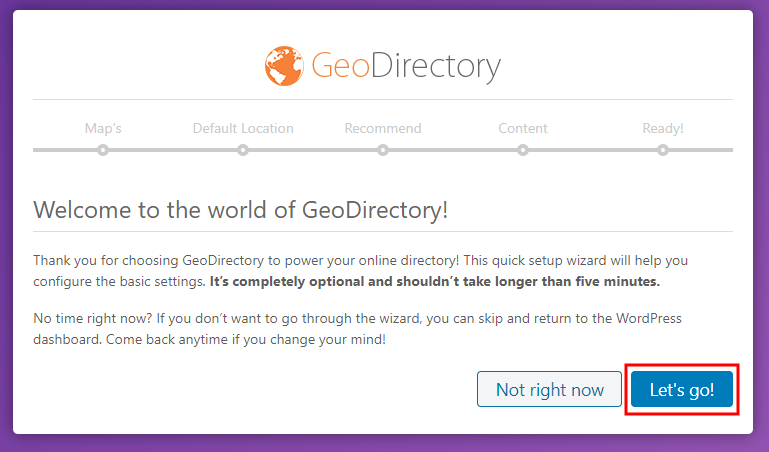Image resolution: width=769 pixels, height=452 pixels.
Task: Click the circle marker under Ready!
Action: coord(663,150)
